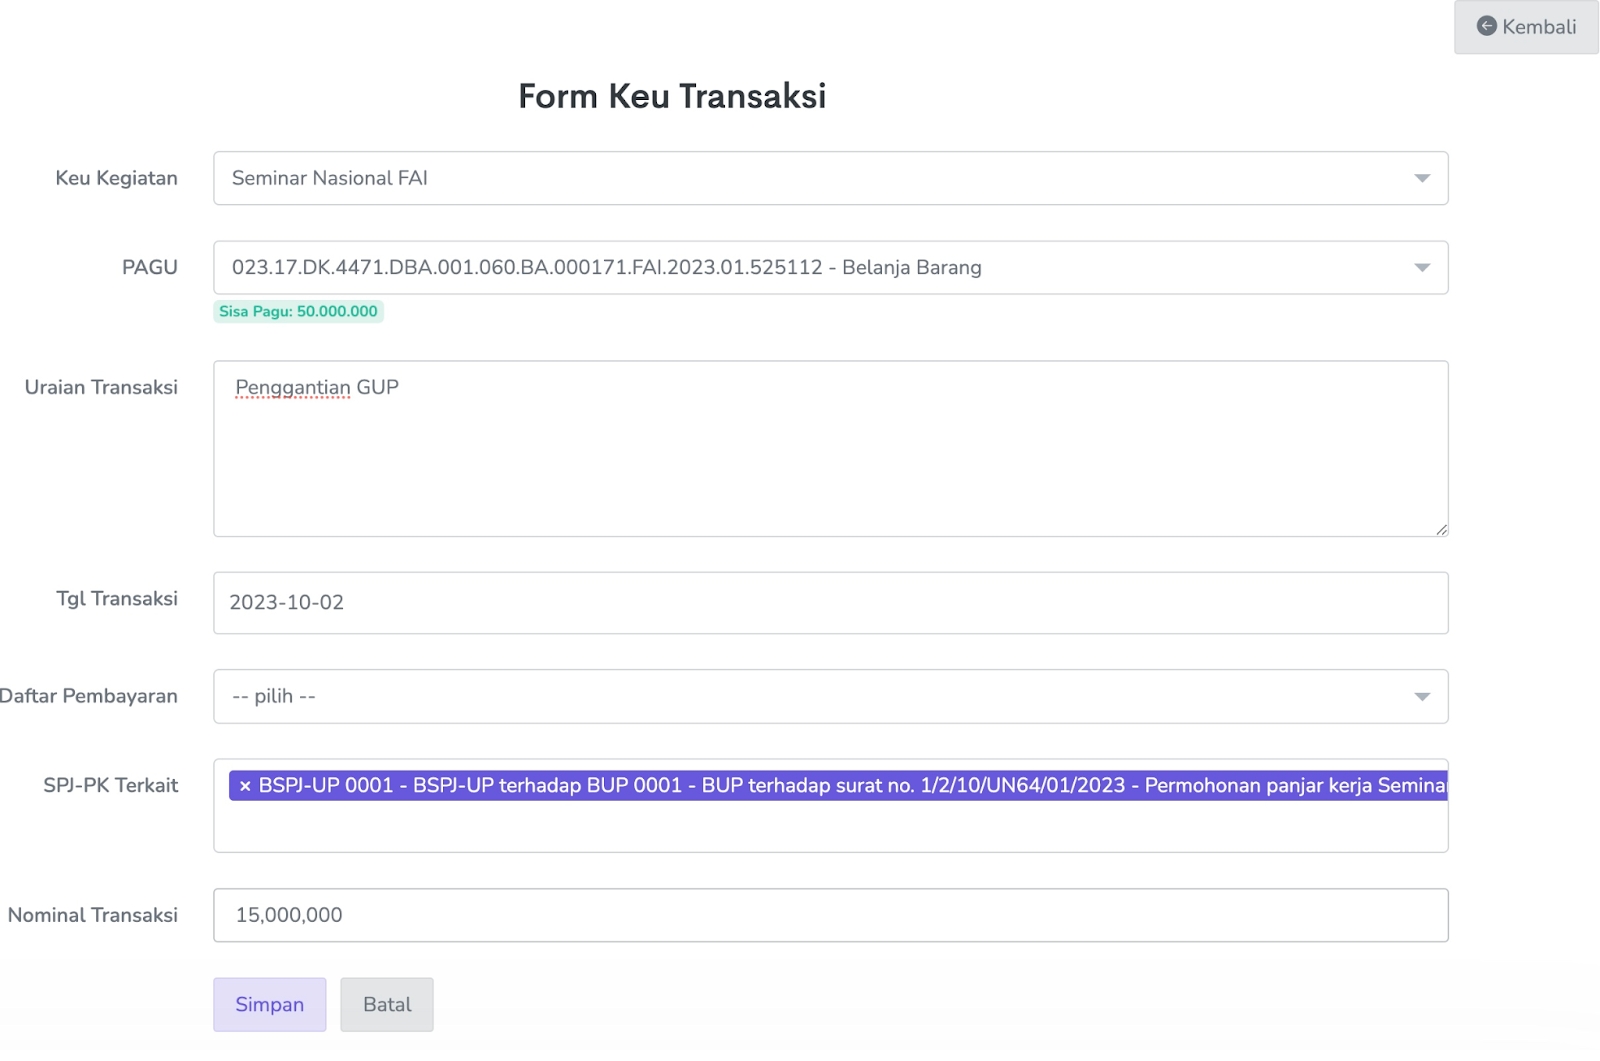Click the Daftar Pembayaran dropdown caret
1600x1061 pixels.
(x=1421, y=697)
